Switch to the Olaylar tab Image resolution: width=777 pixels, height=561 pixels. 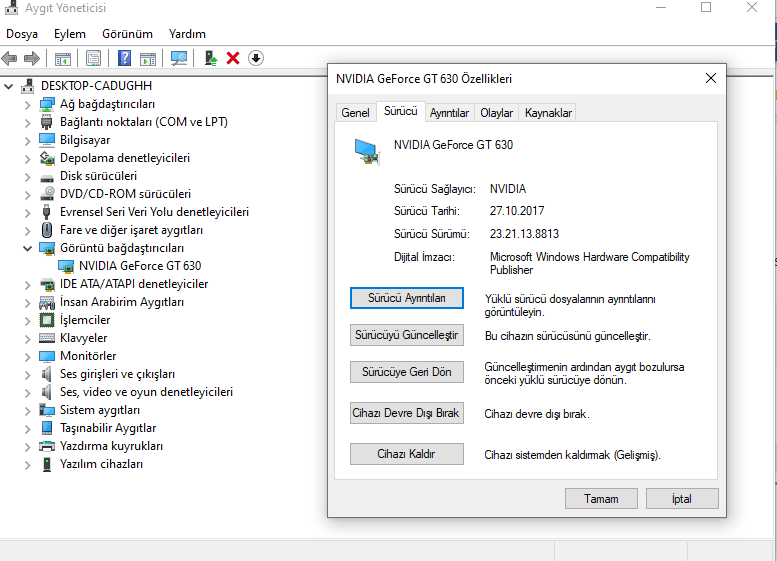coord(497,113)
